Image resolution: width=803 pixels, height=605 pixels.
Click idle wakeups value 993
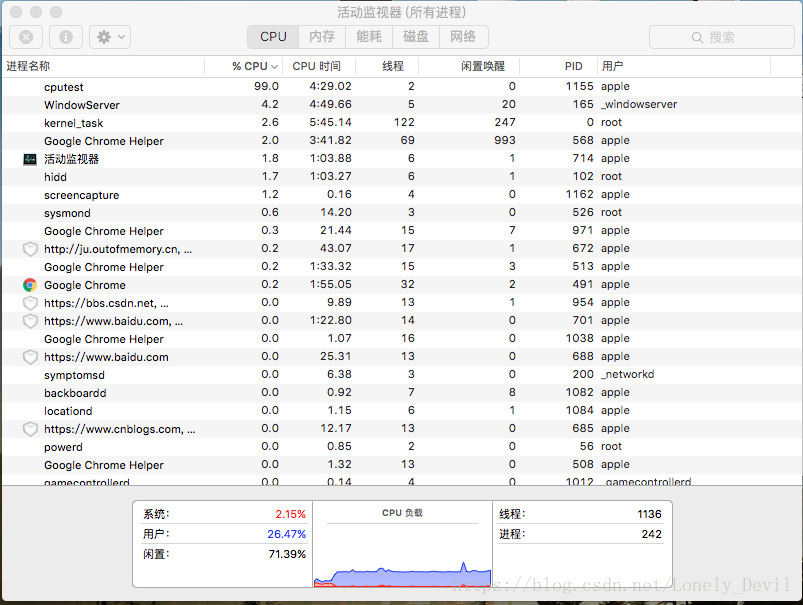point(505,140)
